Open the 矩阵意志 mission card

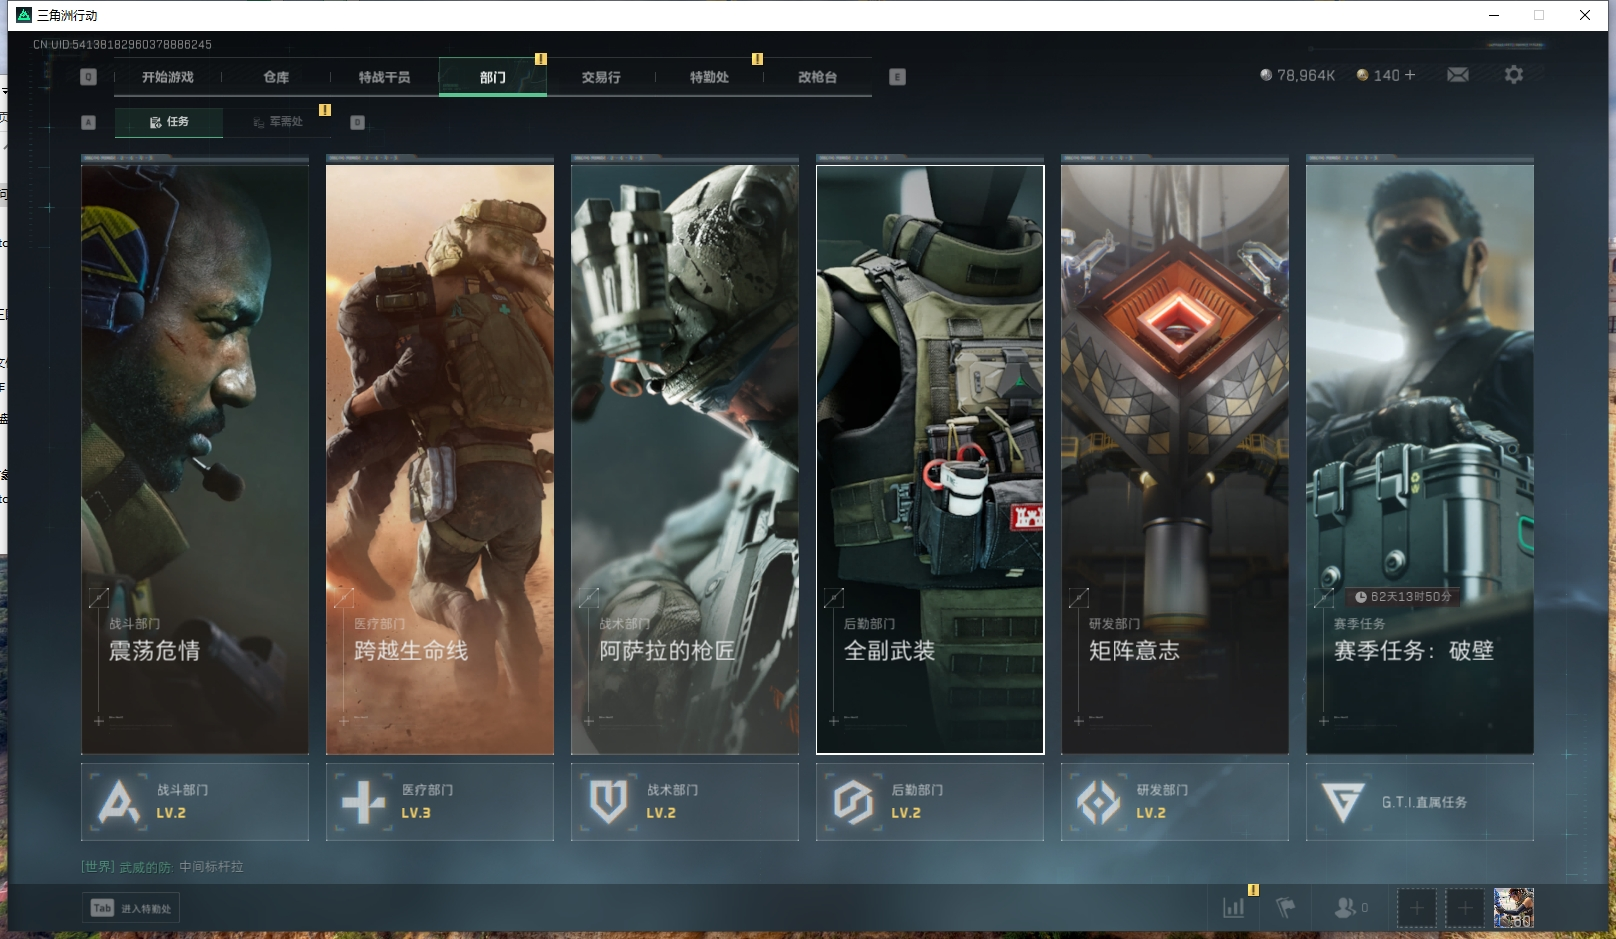[x=1175, y=459]
